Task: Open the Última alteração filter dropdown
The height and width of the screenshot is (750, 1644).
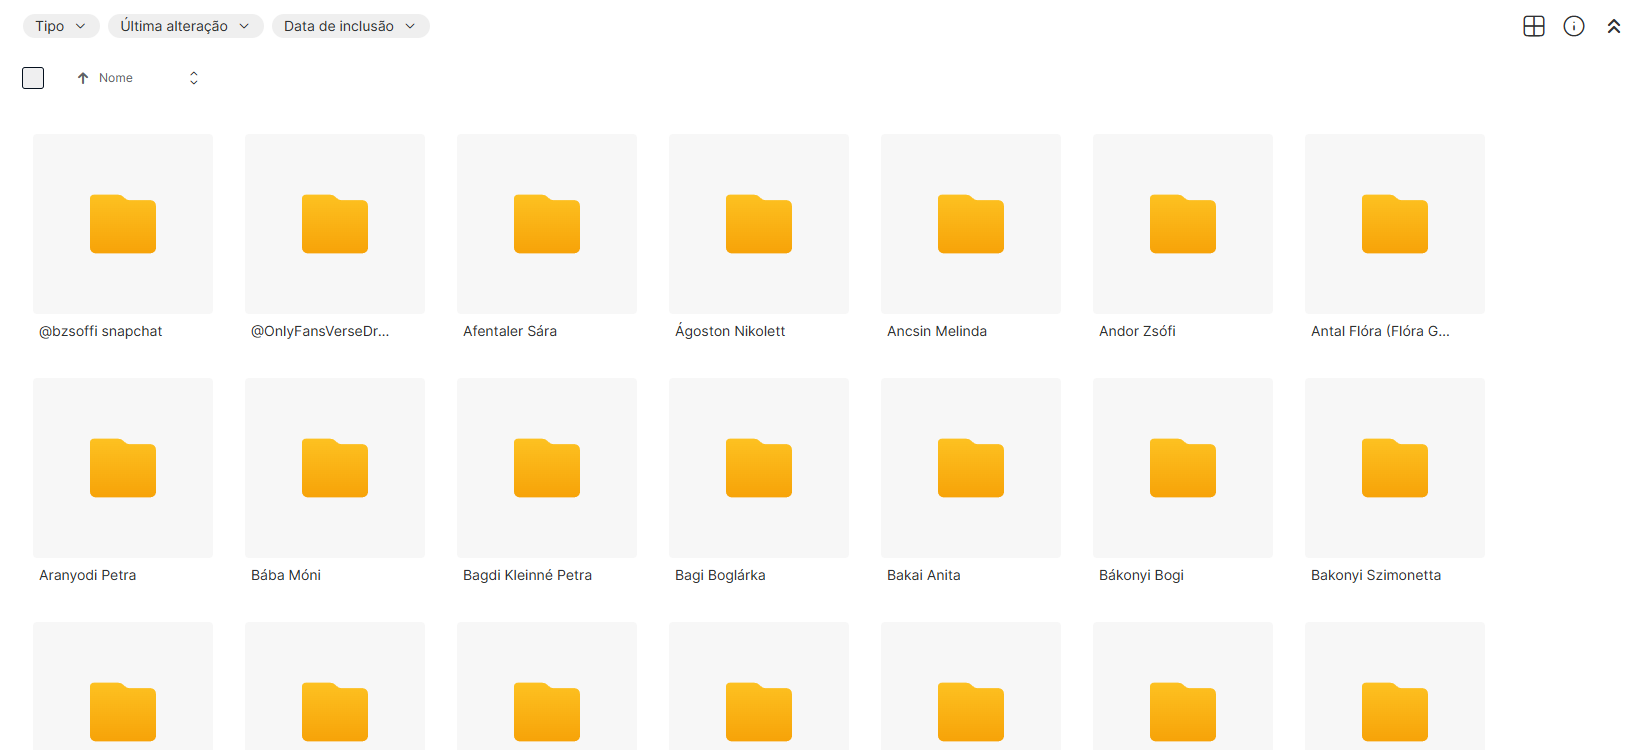Action: coord(185,26)
